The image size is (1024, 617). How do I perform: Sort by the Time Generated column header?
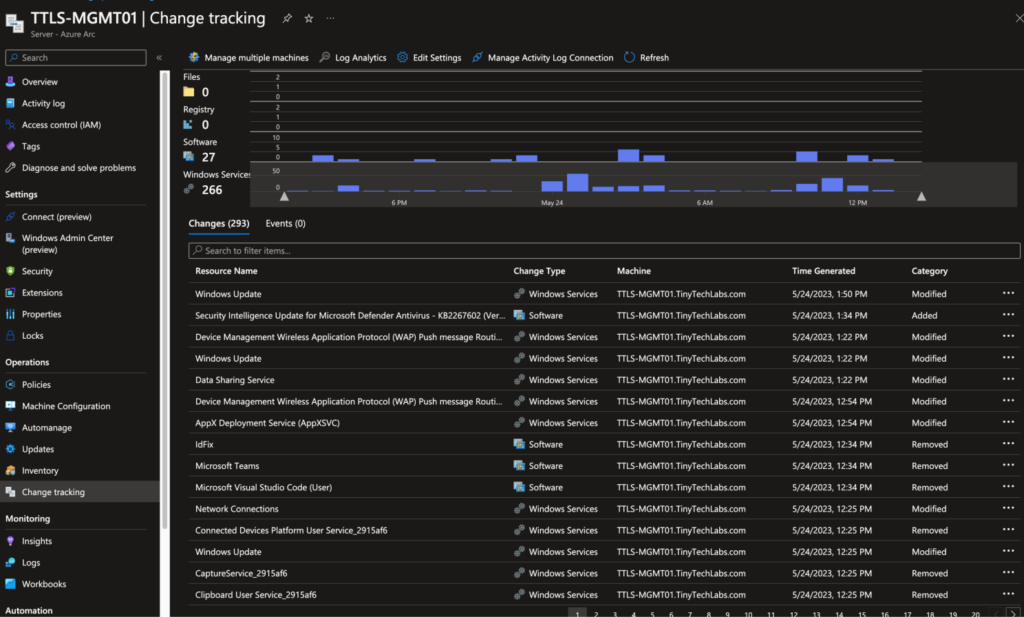pos(824,271)
